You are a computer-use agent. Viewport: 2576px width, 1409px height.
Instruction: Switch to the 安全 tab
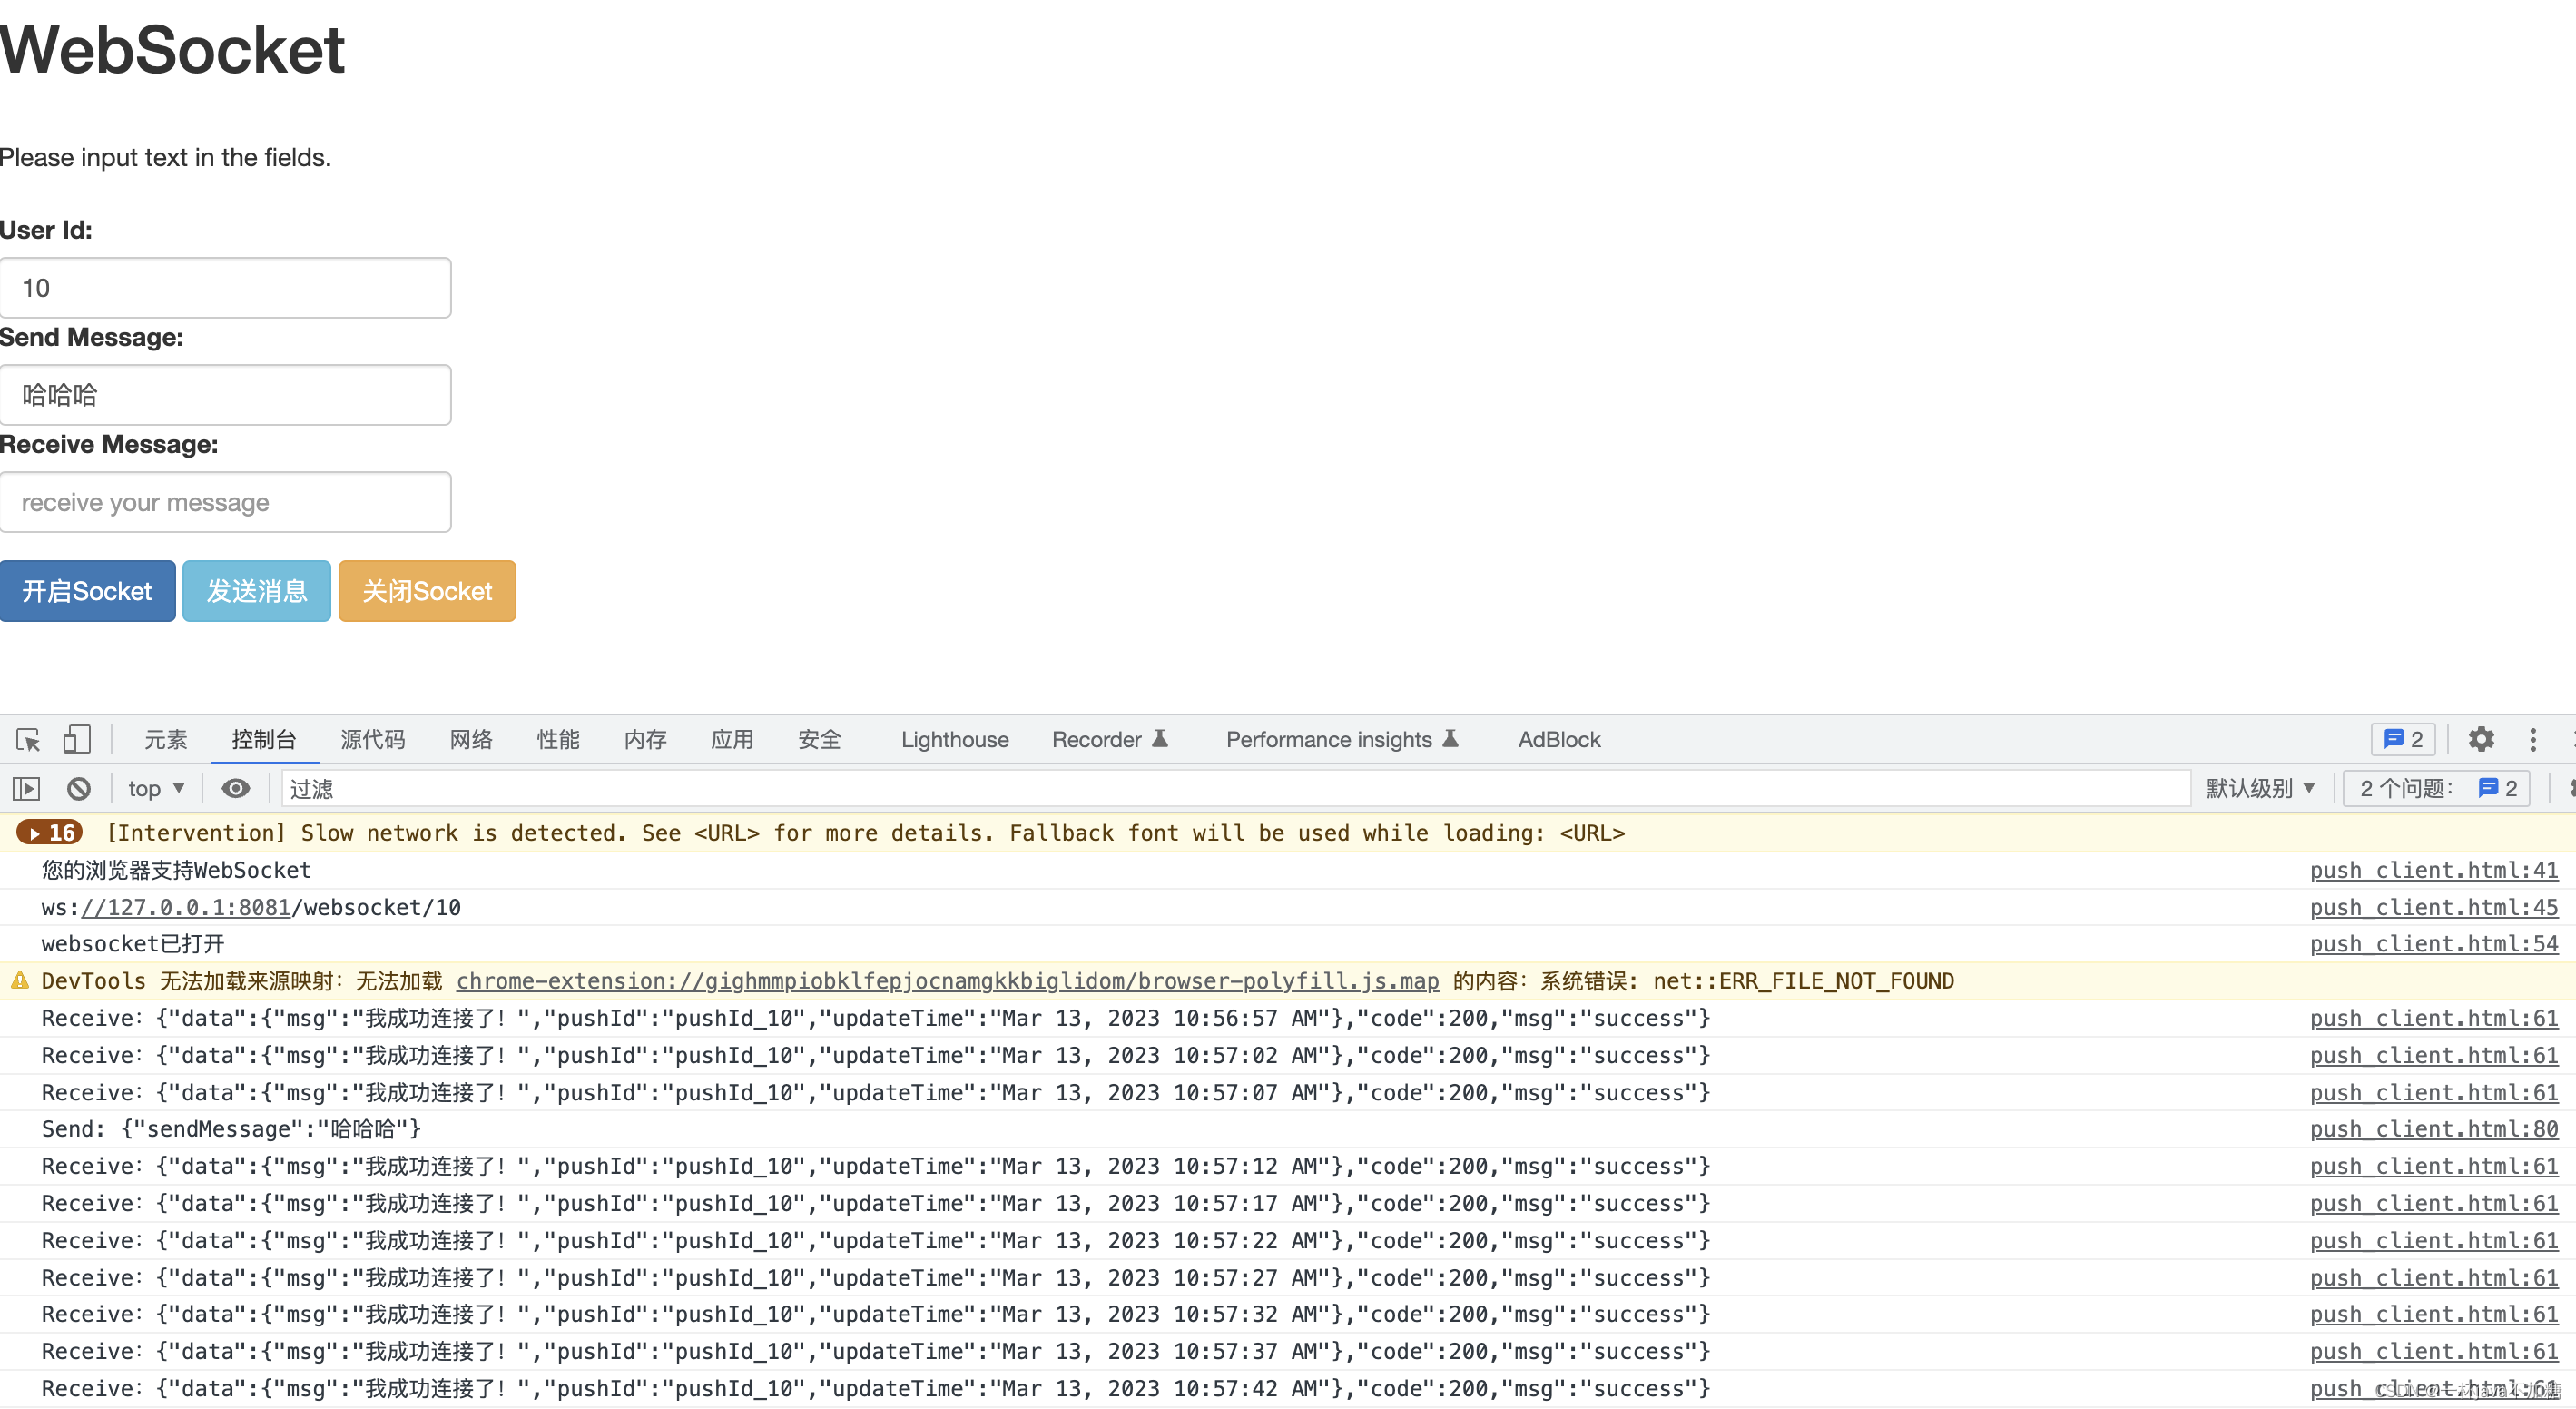click(x=820, y=739)
